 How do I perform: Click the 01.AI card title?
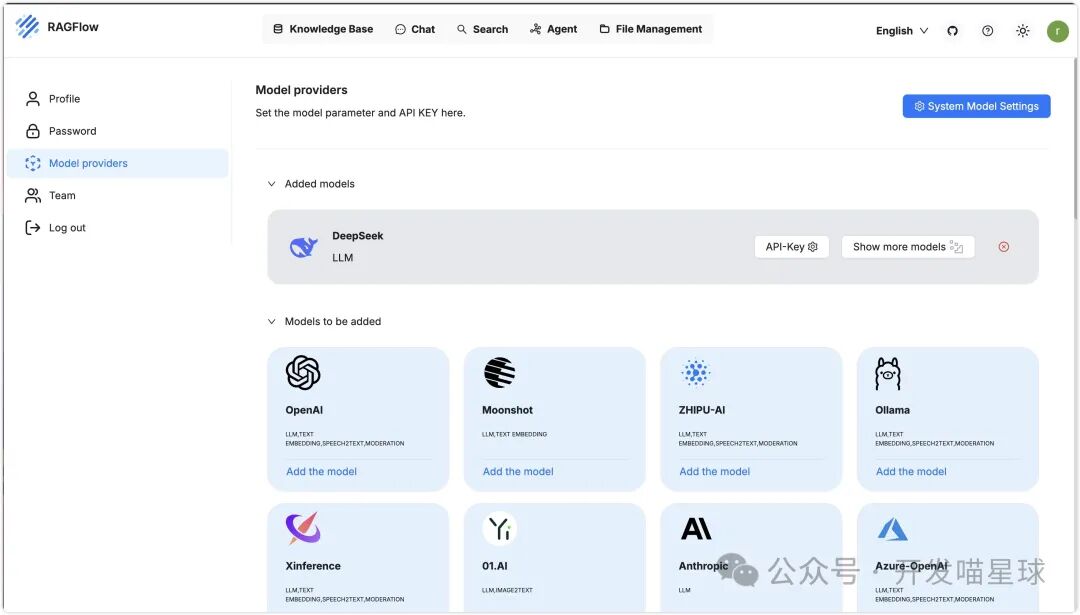coord(495,566)
